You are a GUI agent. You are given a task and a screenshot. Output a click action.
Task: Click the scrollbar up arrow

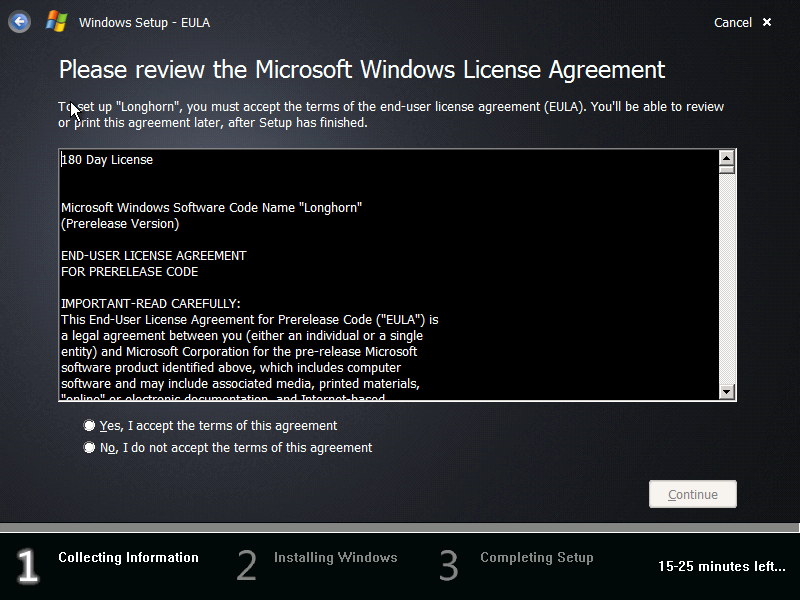coord(726,157)
